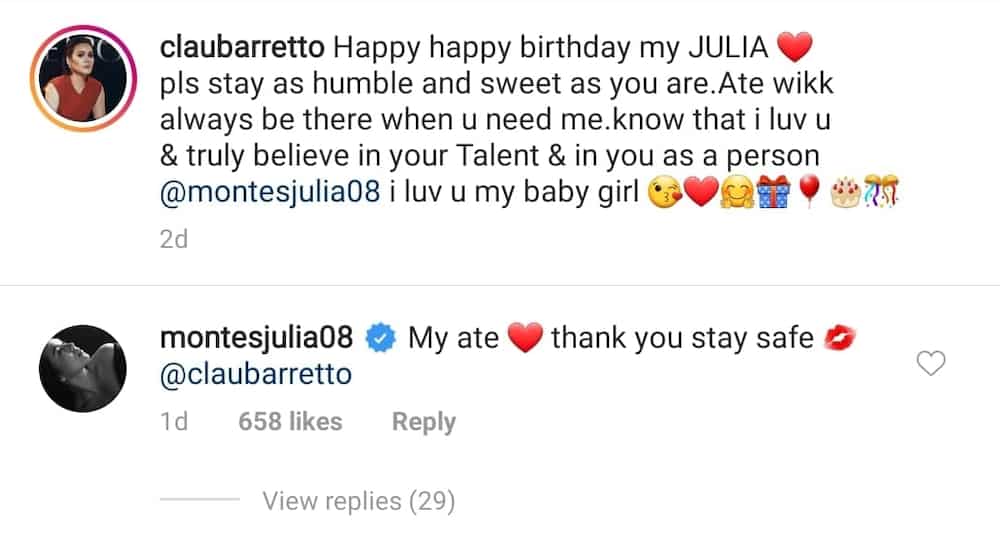Open the montesjulia08 username in the comment
This screenshot has width=1000, height=545.
(256, 338)
